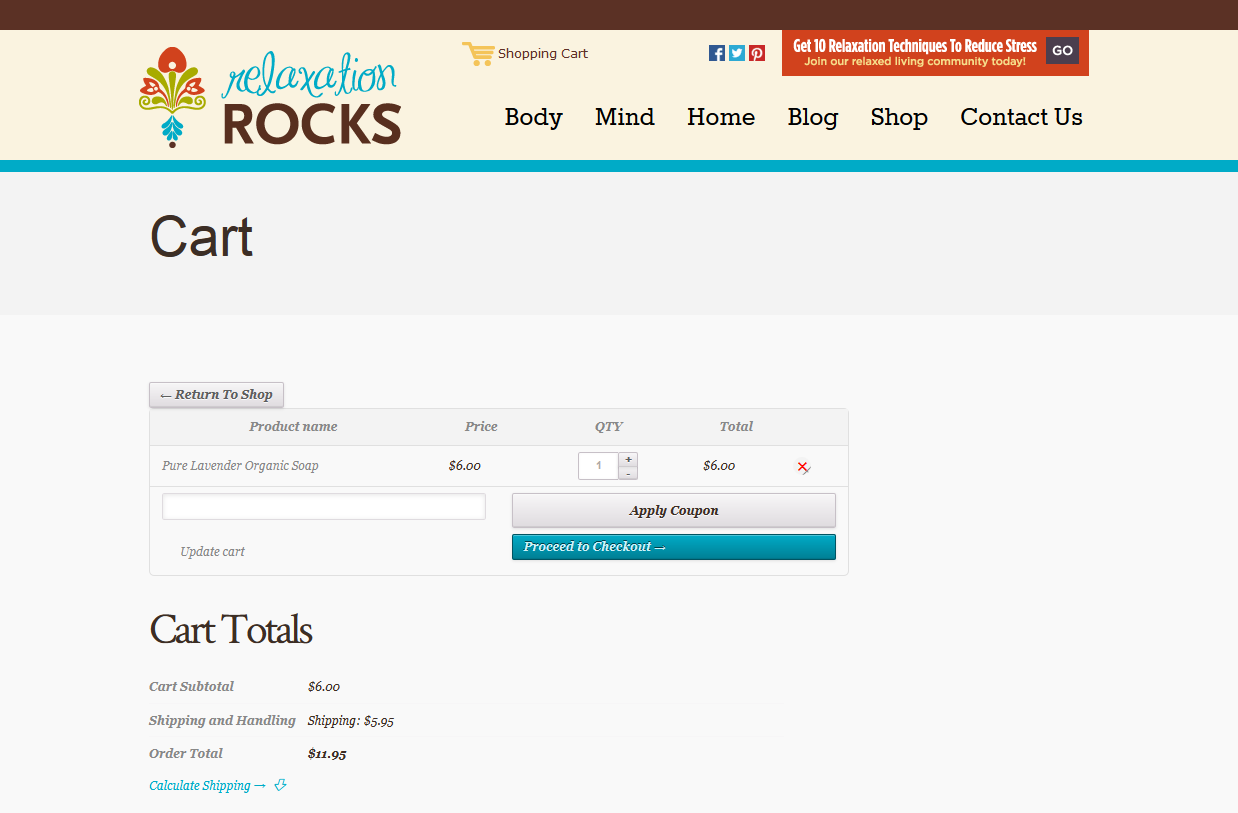Open Pure Lavender Organic Soap product link
This screenshot has height=813, width=1238.
240,466
